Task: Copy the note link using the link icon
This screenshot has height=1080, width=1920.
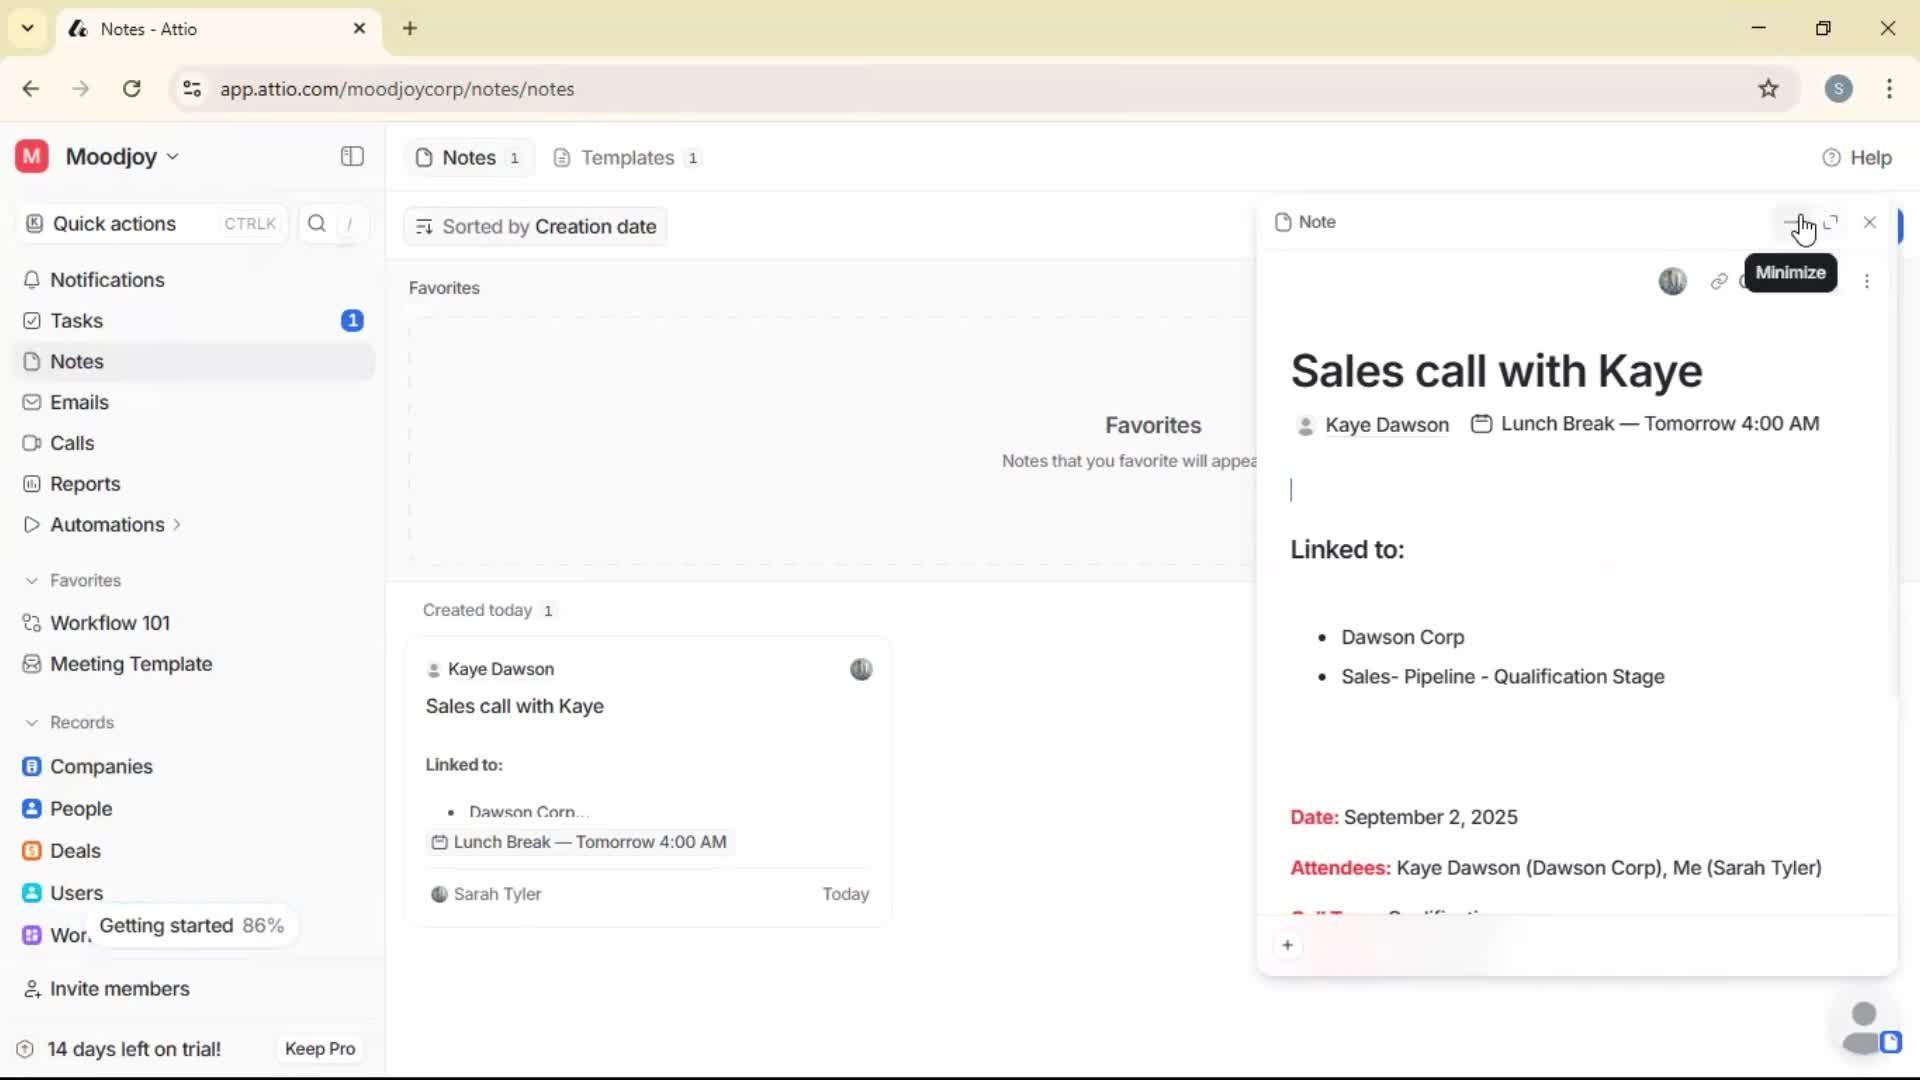Action: coord(1719,281)
